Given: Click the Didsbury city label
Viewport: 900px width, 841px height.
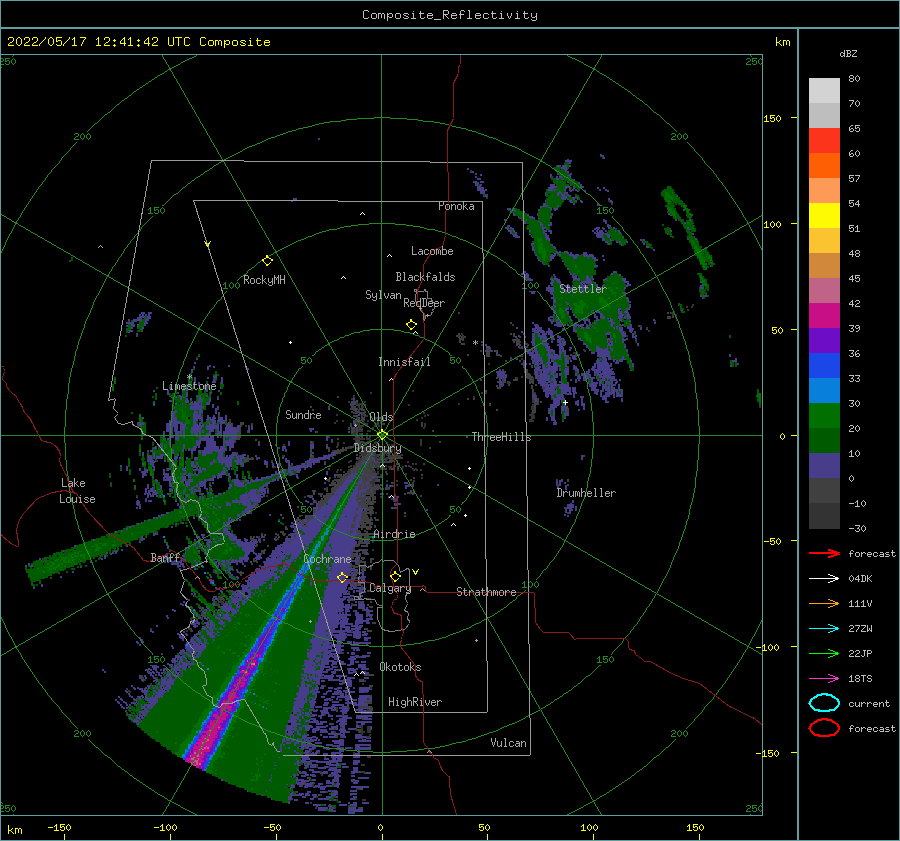Looking at the screenshot, I should [x=377, y=448].
